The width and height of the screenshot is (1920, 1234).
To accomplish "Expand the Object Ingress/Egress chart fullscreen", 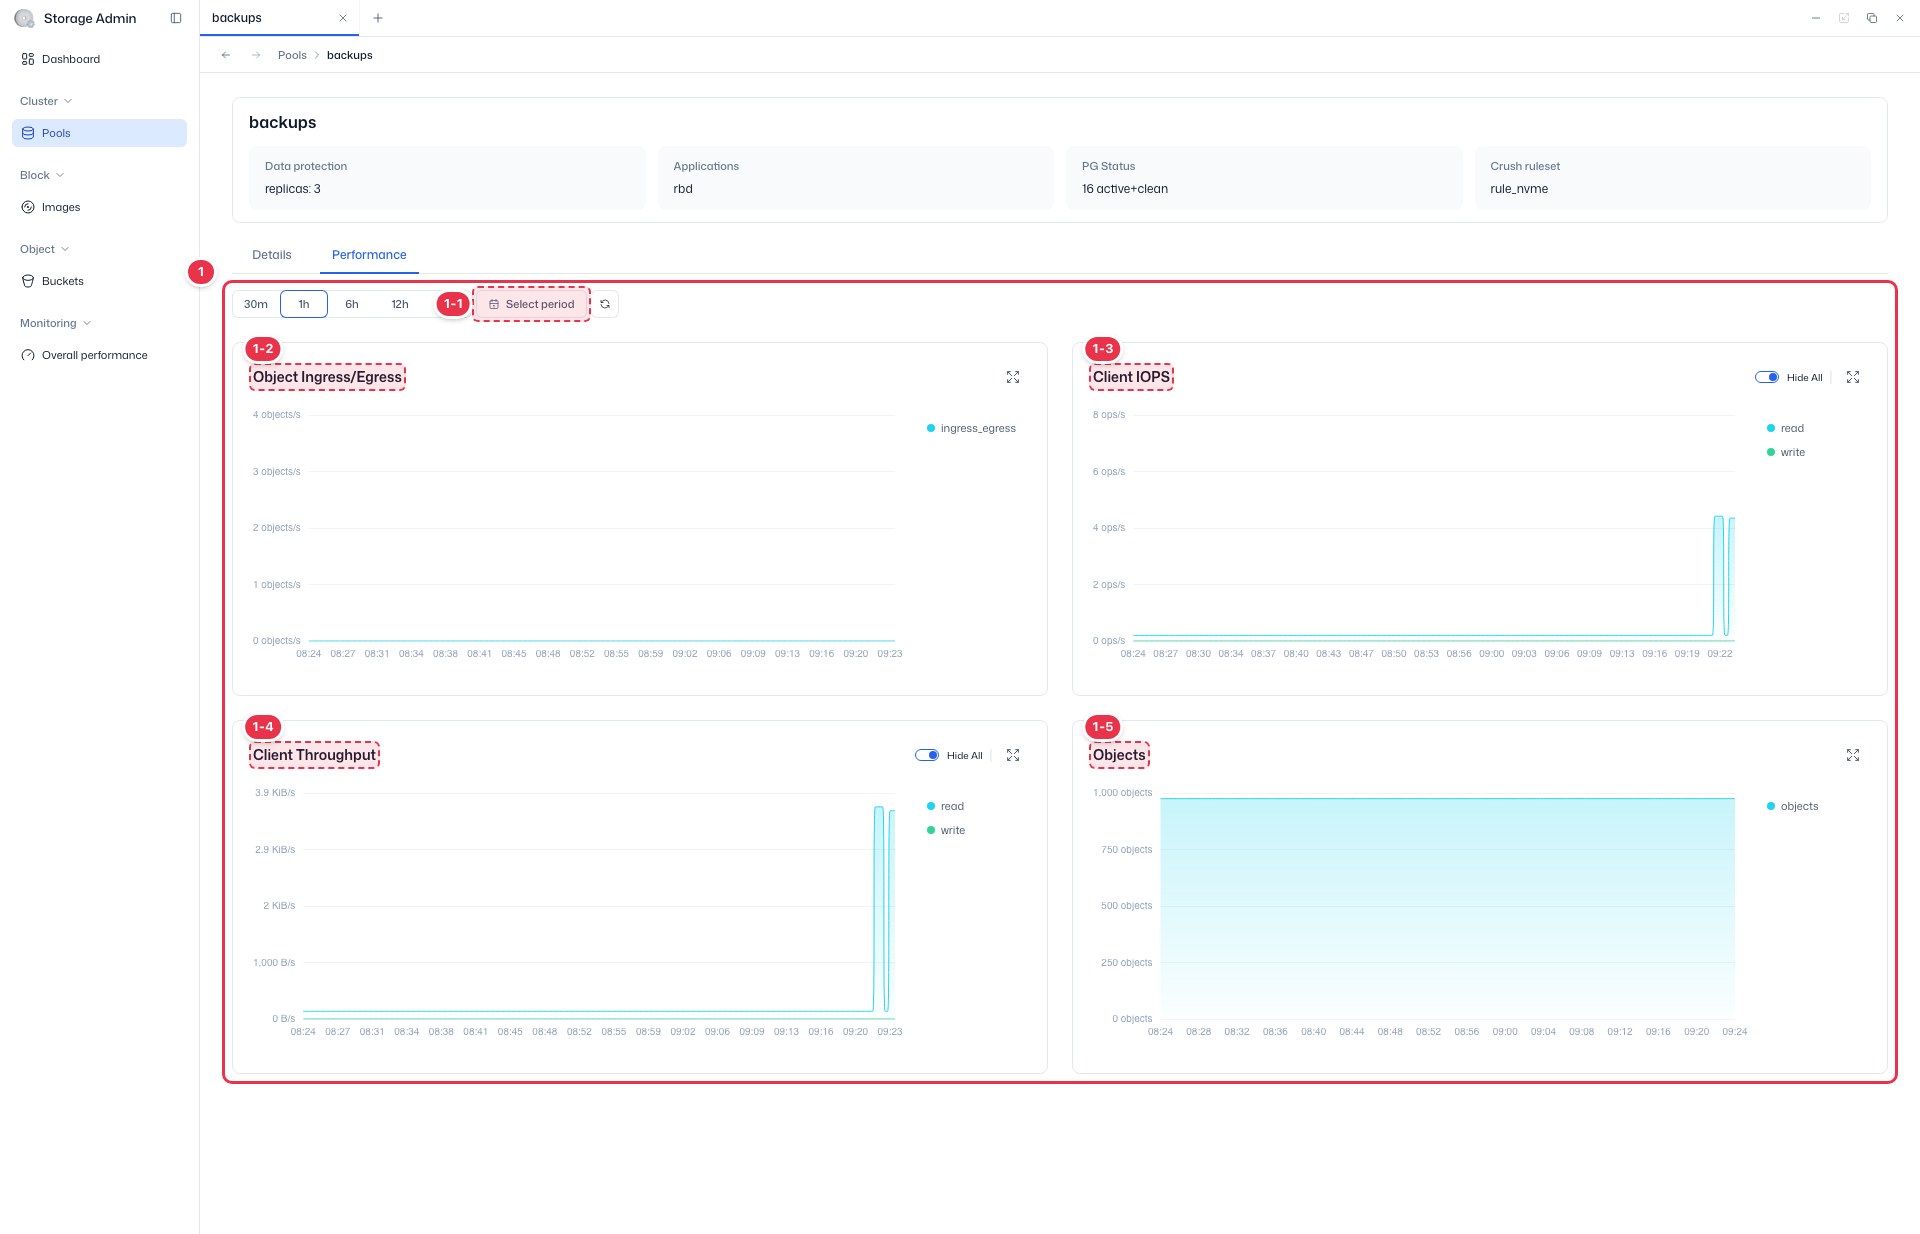I will pos(1013,377).
